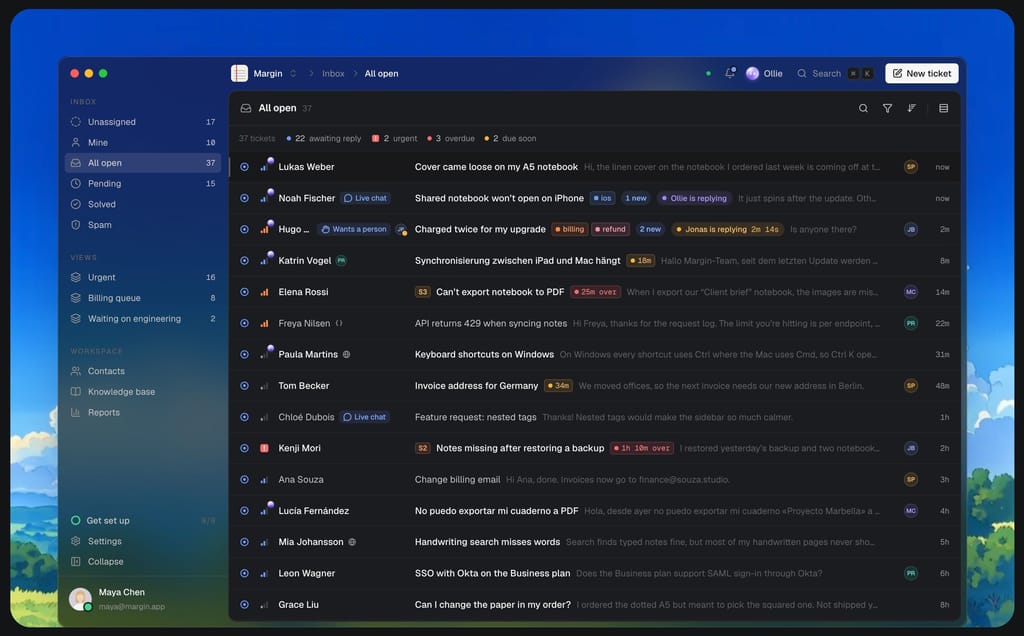Click the JB assignee avatar on the Hugo ticket
1024x636 pixels.
(910, 229)
